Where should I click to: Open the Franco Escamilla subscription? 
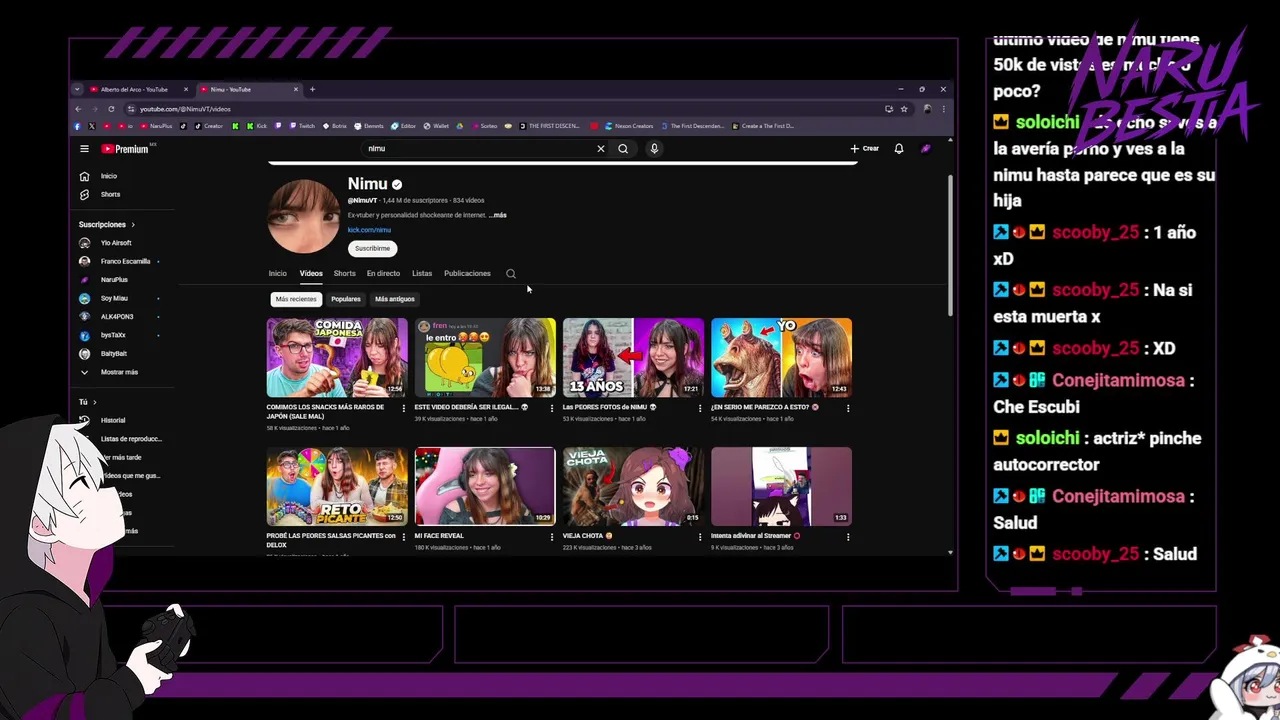pos(125,261)
